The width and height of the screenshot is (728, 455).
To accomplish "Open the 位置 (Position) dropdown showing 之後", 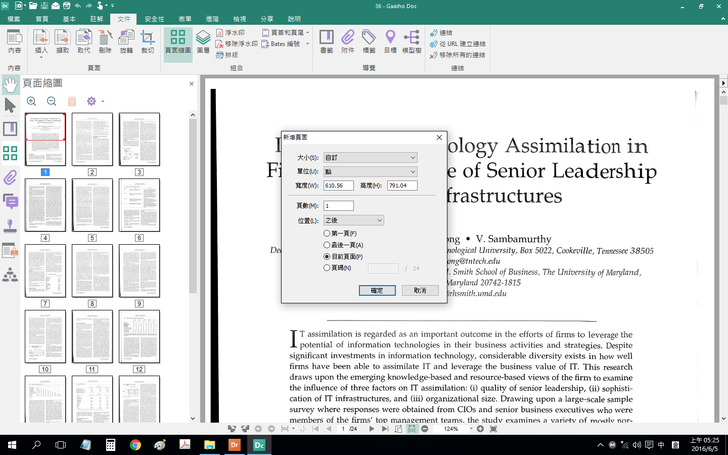I will [x=353, y=220].
